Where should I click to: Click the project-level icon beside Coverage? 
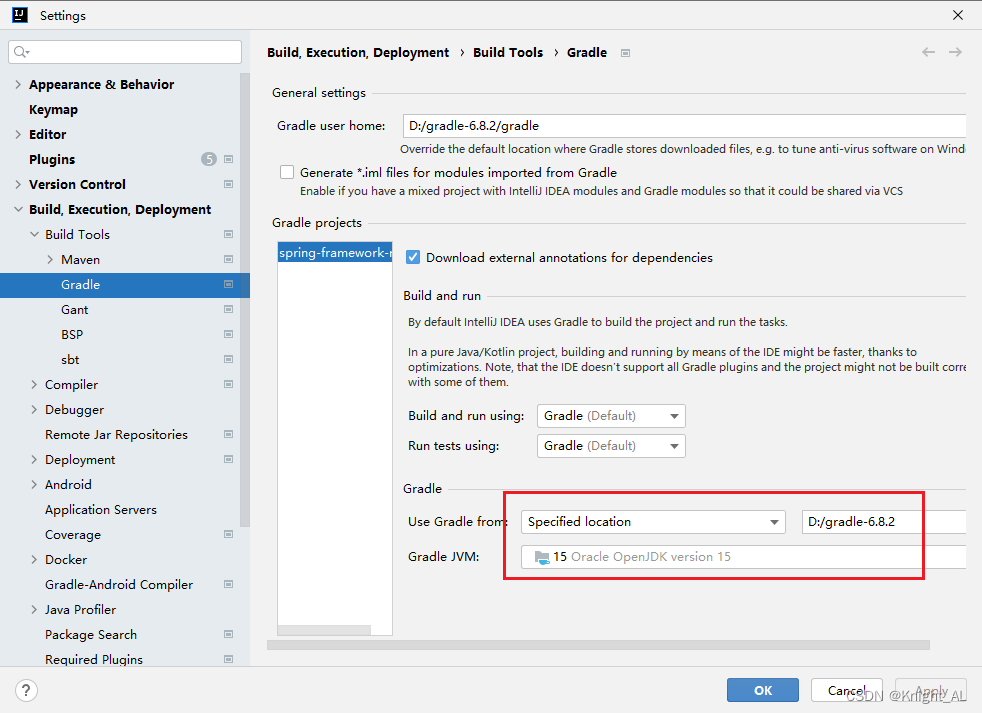229,534
